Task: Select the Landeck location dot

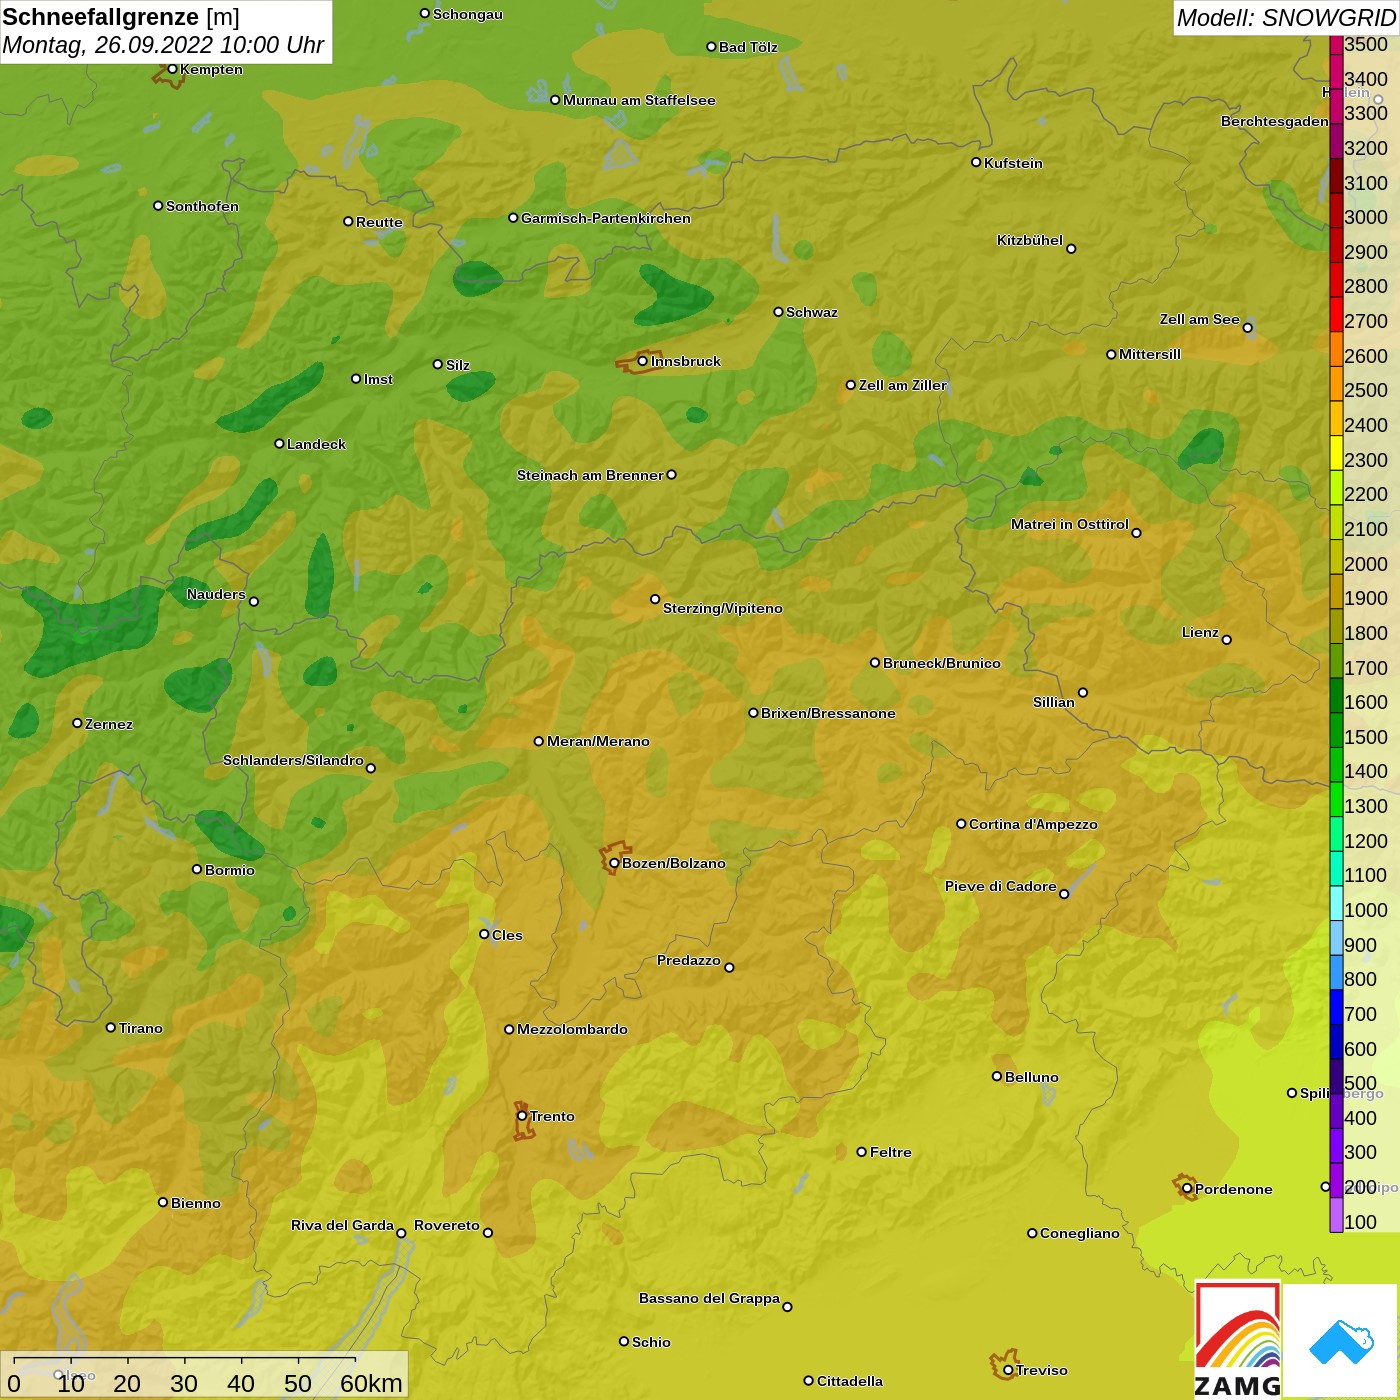Action: tap(279, 443)
